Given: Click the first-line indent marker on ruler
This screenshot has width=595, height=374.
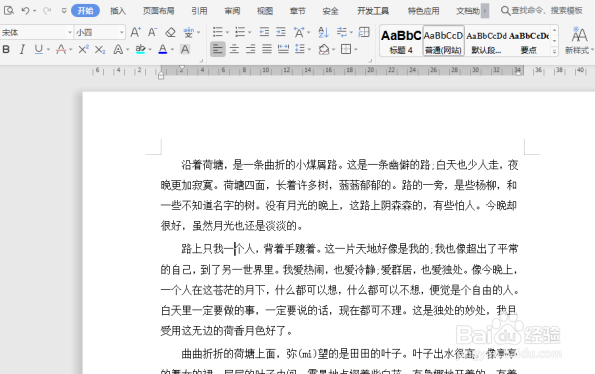Looking at the screenshot, I should 182,68.
